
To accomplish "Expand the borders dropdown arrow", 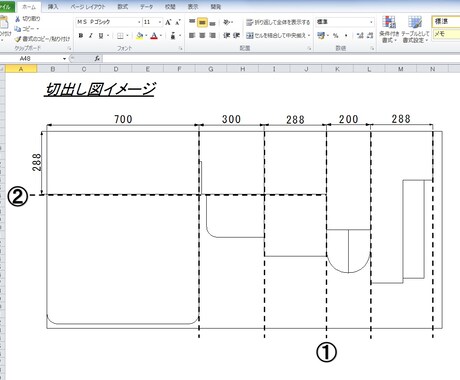I will pyautogui.click(x=127, y=36).
